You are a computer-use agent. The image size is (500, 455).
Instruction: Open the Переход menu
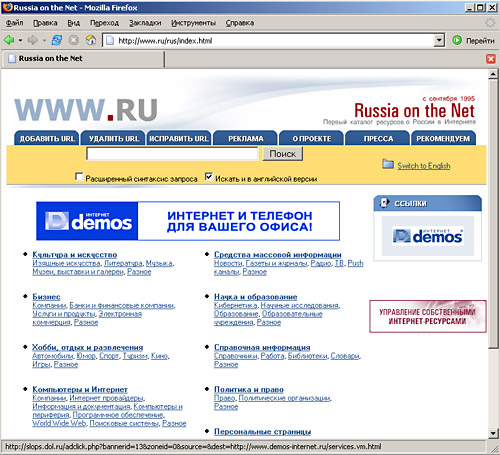pyautogui.click(x=104, y=23)
